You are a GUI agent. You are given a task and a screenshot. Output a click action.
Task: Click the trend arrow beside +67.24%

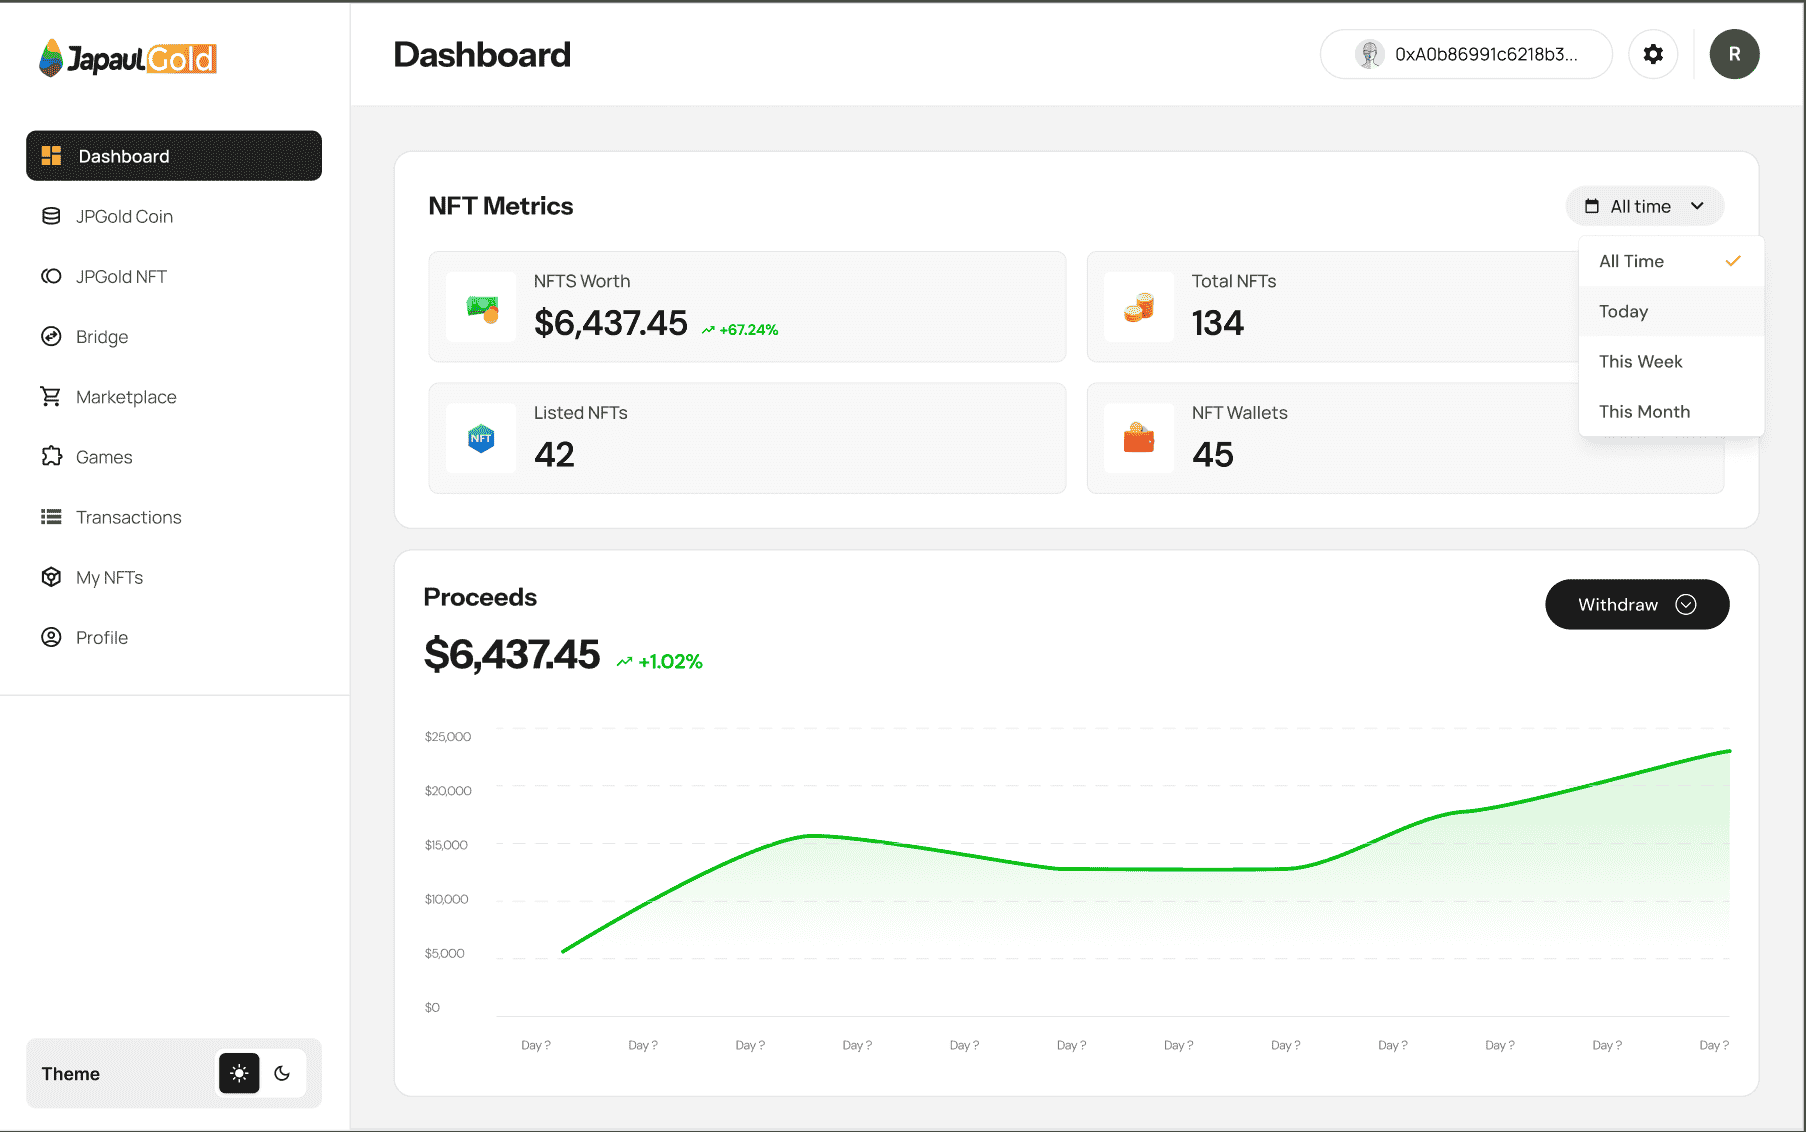pos(708,330)
